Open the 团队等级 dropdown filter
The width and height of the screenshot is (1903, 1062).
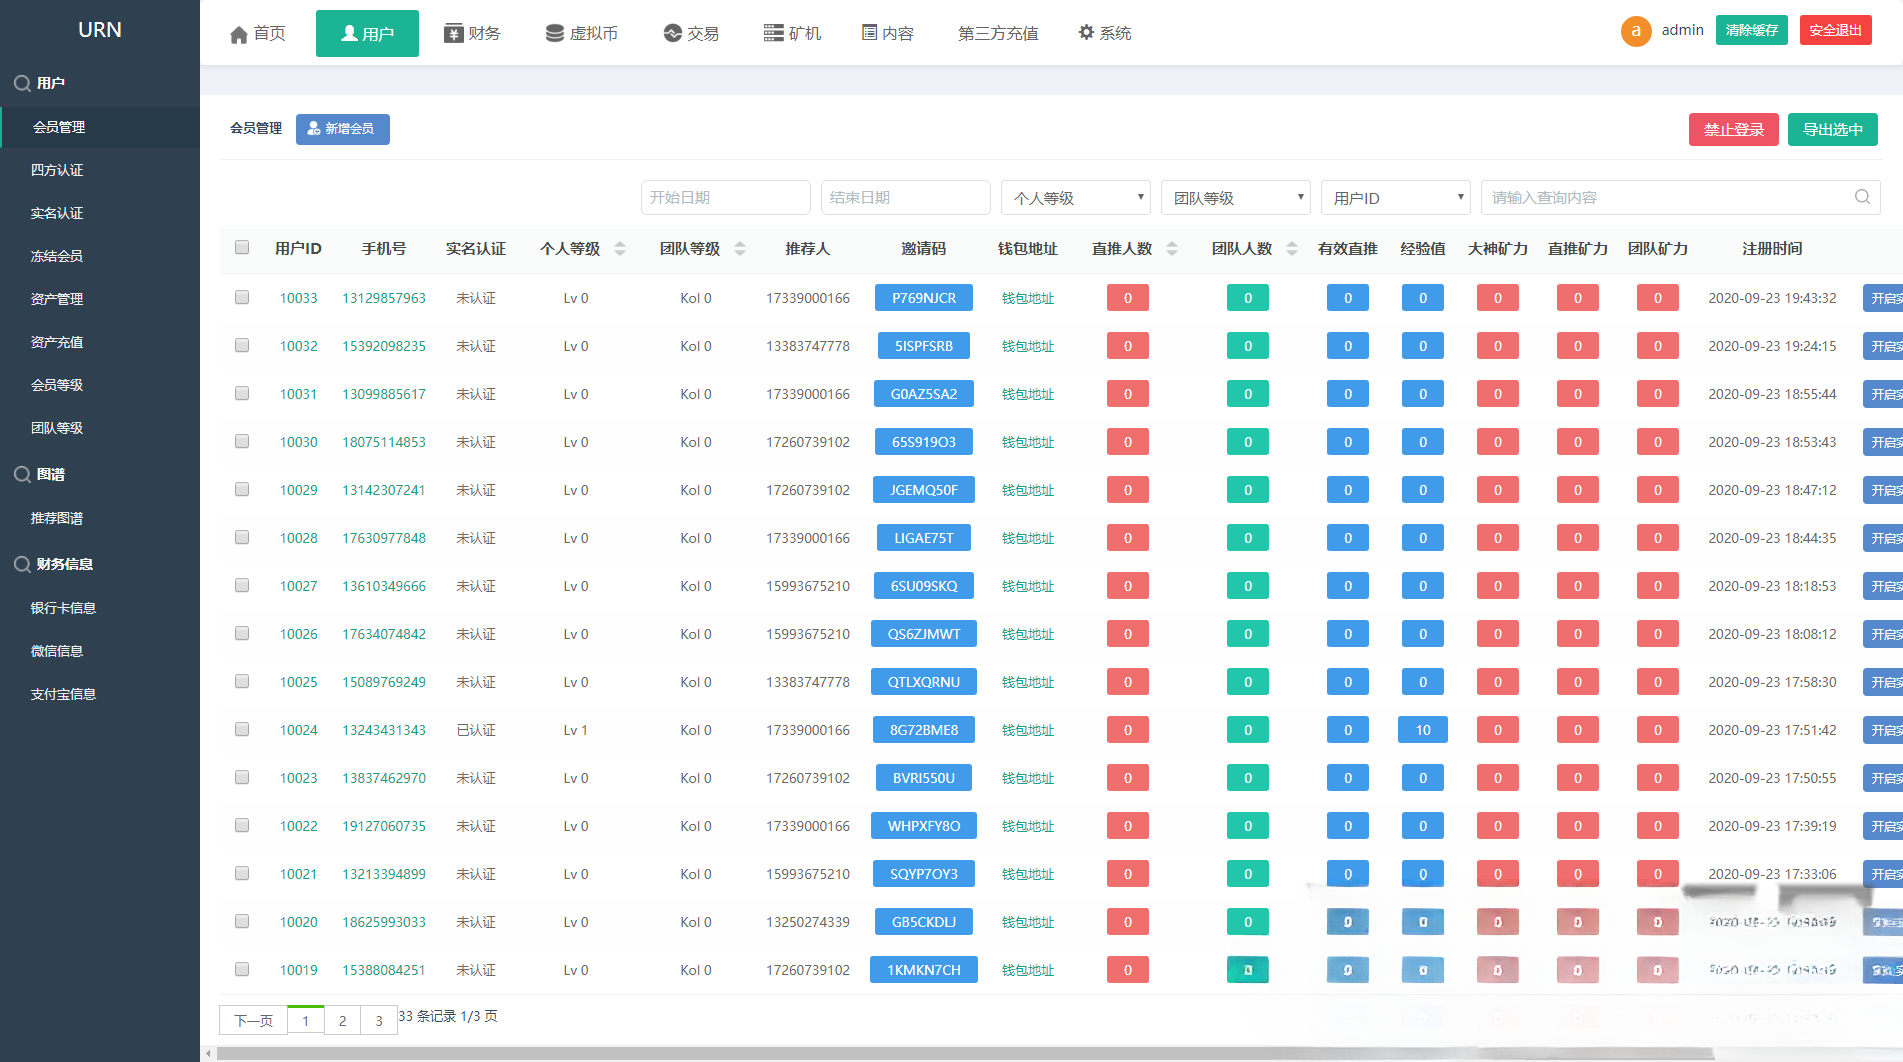click(1235, 197)
